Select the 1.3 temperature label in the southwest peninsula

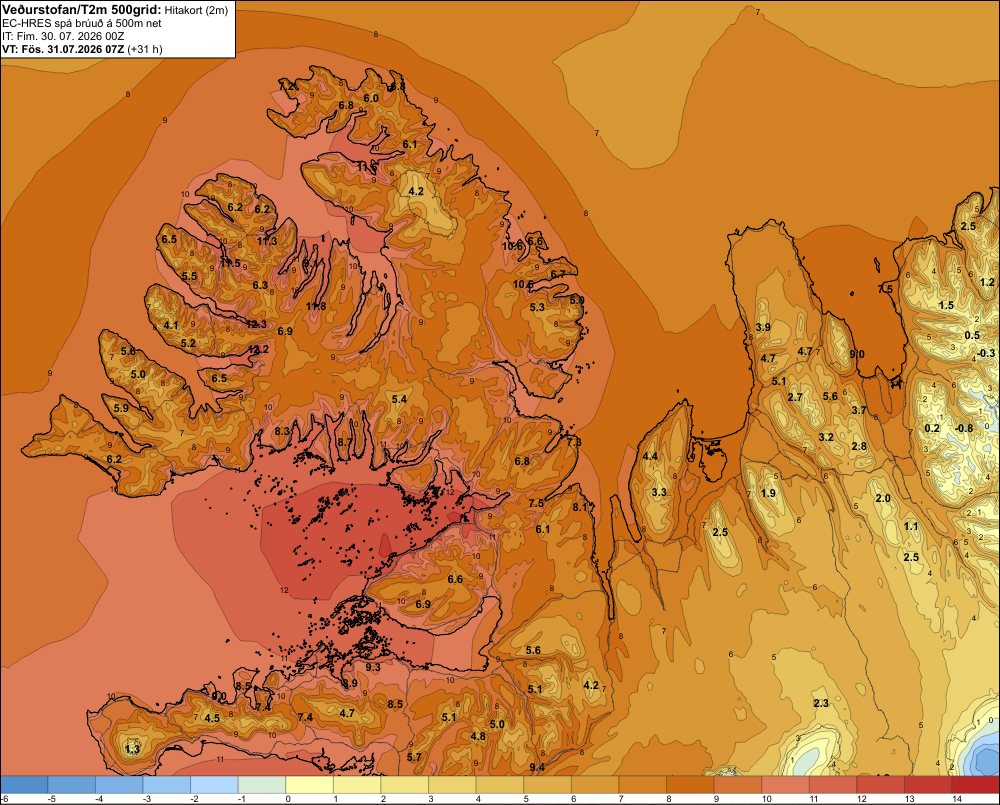click(132, 749)
